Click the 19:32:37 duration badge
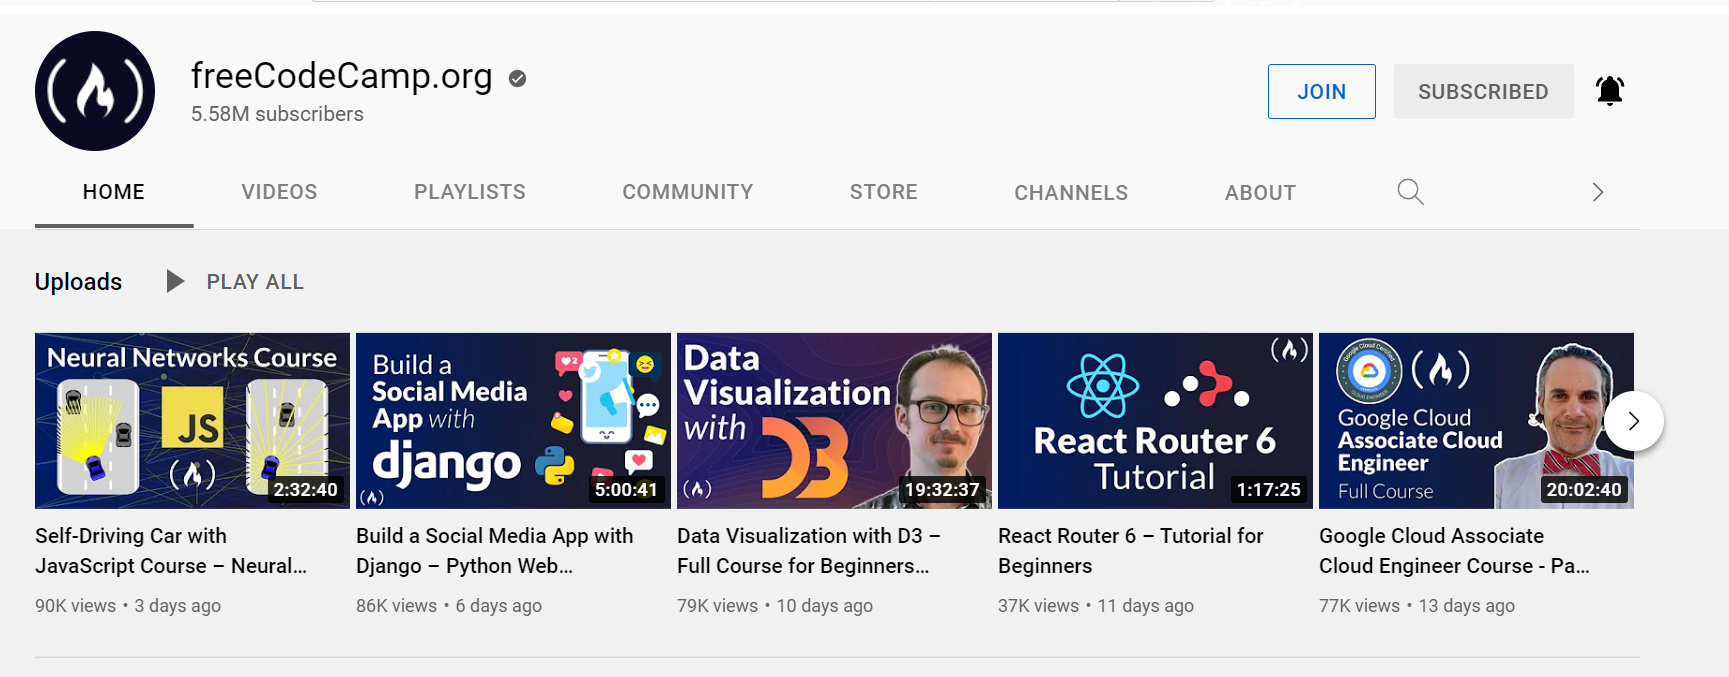This screenshot has width=1729, height=677. click(942, 489)
